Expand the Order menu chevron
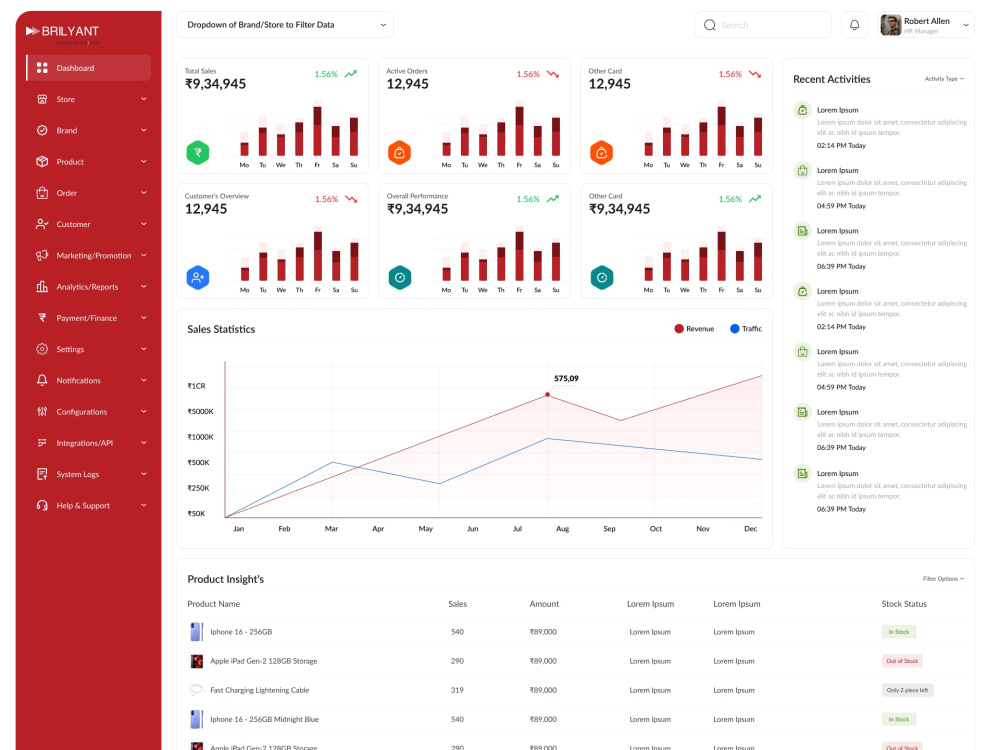This screenshot has width=1000, height=750. (143, 193)
